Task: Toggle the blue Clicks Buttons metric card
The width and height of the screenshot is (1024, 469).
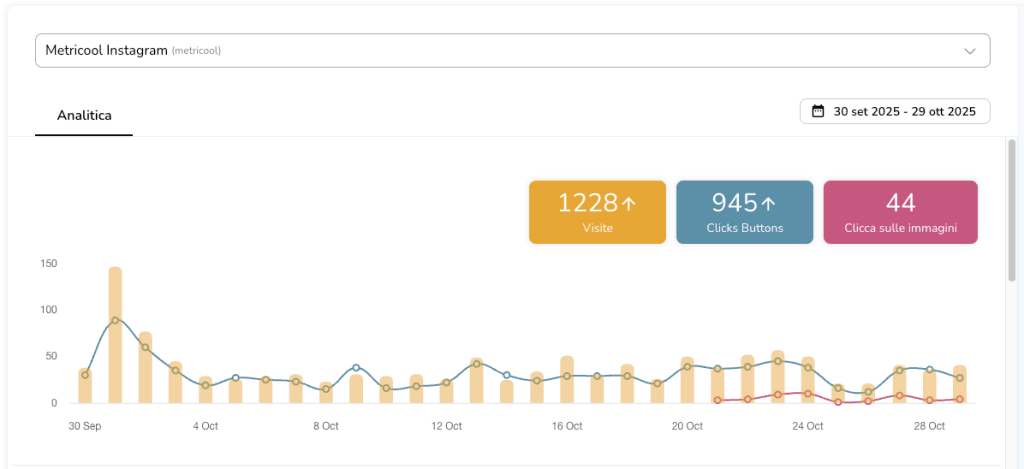Action: tap(744, 212)
